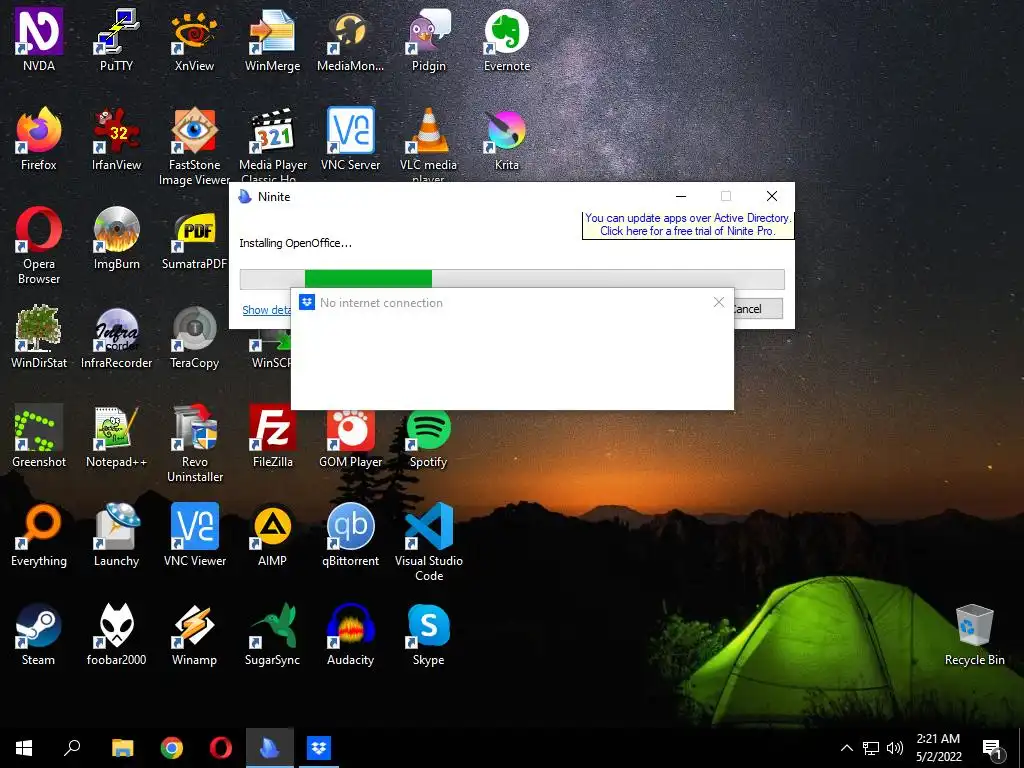Open foobar2000 desktop shortcut
Viewport: 1024px width, 768px height.
click(x=116, y=633)
